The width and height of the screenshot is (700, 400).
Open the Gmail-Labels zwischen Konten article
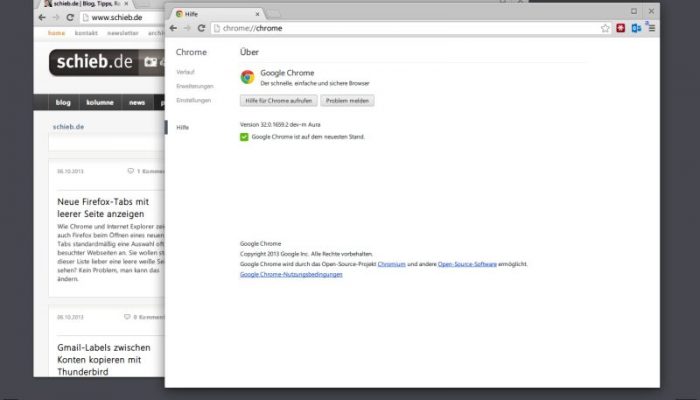[104, 359]
